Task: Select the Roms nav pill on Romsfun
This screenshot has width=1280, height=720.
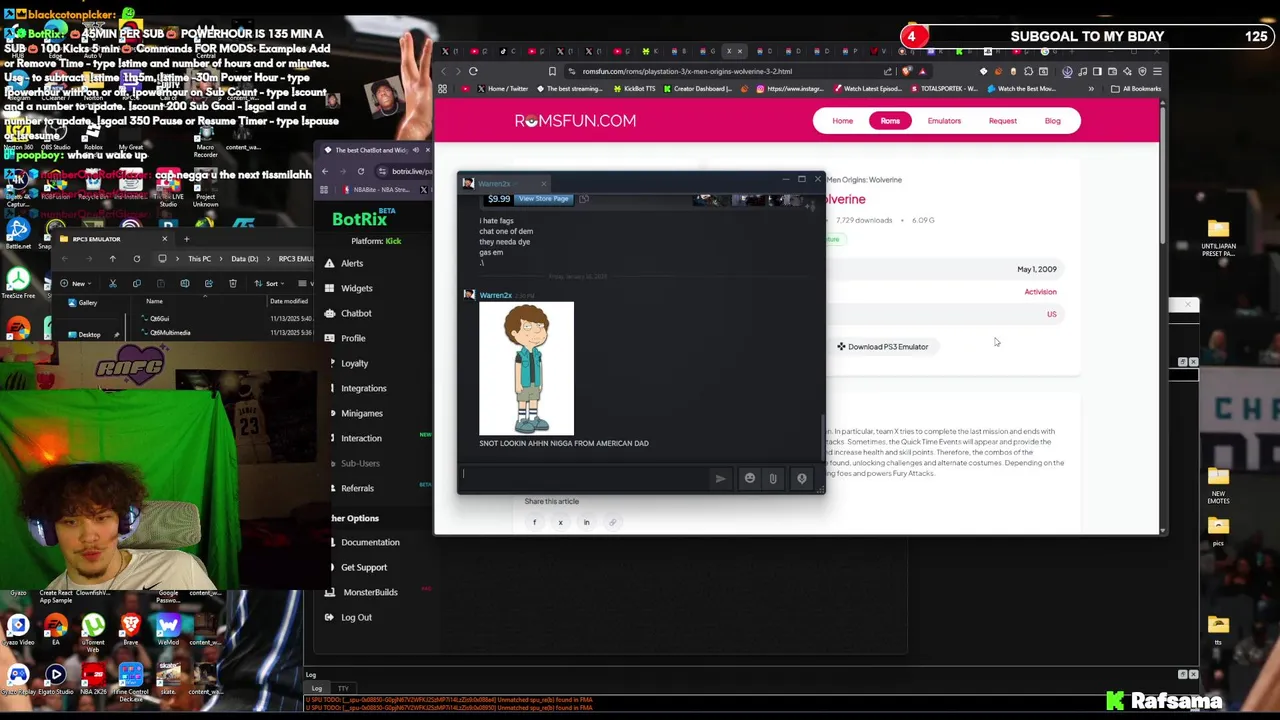Action: pos(890,121)
